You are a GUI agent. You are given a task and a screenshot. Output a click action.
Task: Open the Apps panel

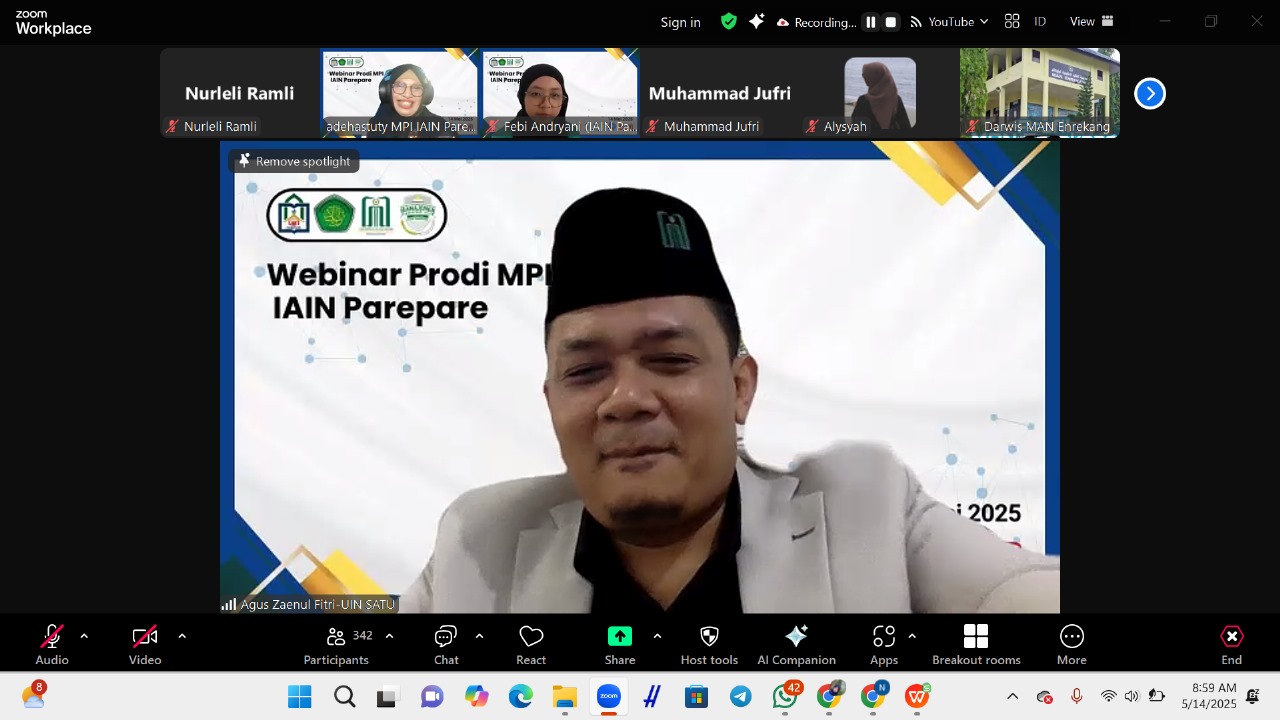click(x=884, y=644)
